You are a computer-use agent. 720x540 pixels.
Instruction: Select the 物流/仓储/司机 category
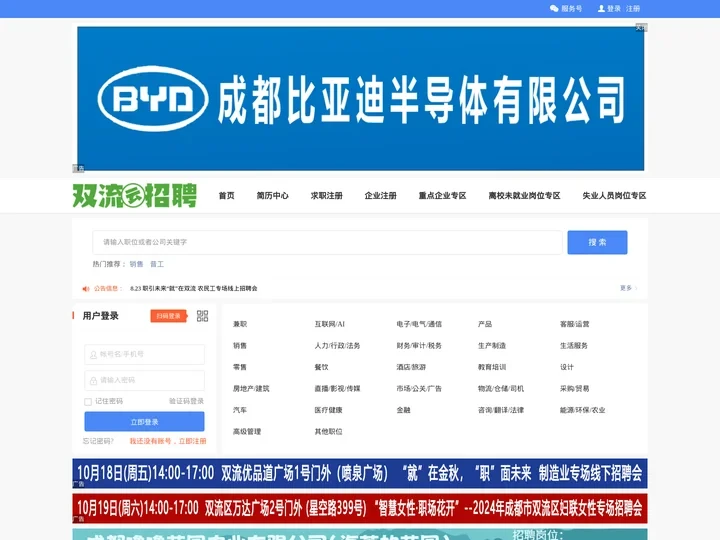[501, 388]
